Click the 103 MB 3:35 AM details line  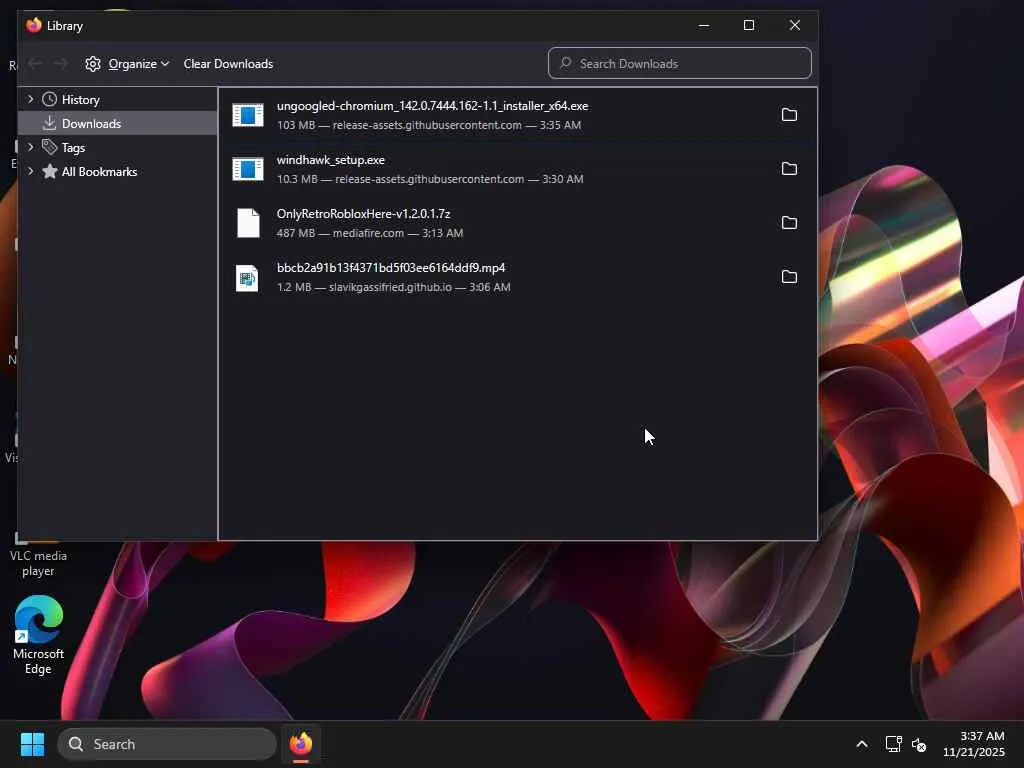[428, 125]
